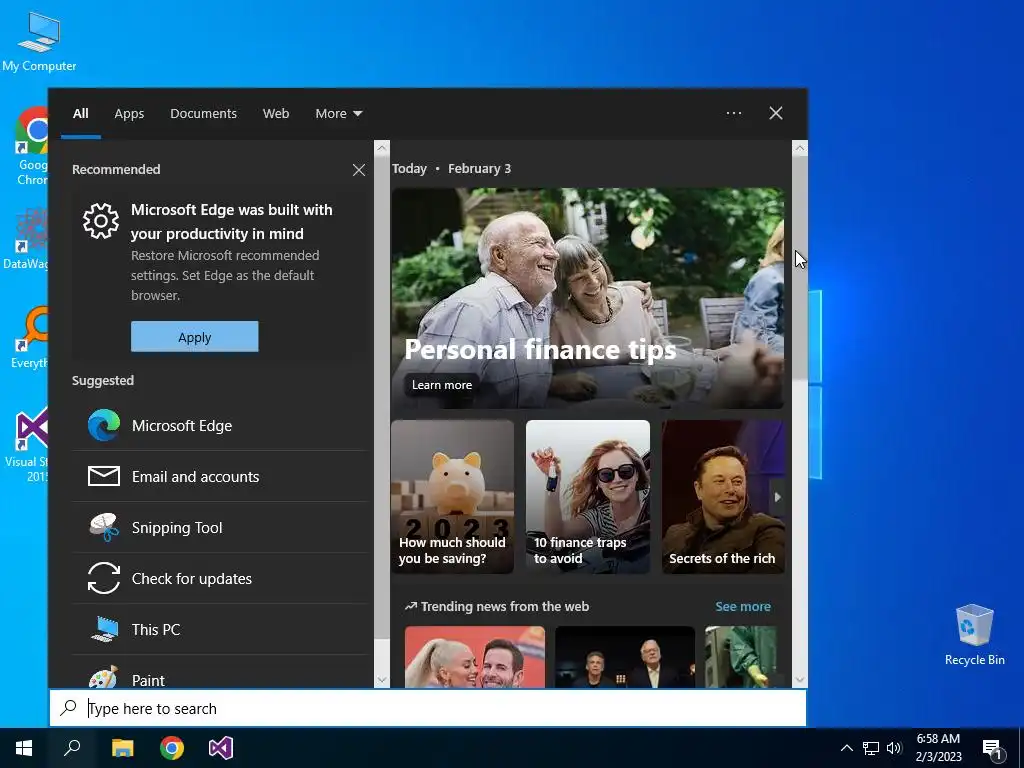Click the Trending news from the web heading
1024x768 pixels.
point(497,607)
